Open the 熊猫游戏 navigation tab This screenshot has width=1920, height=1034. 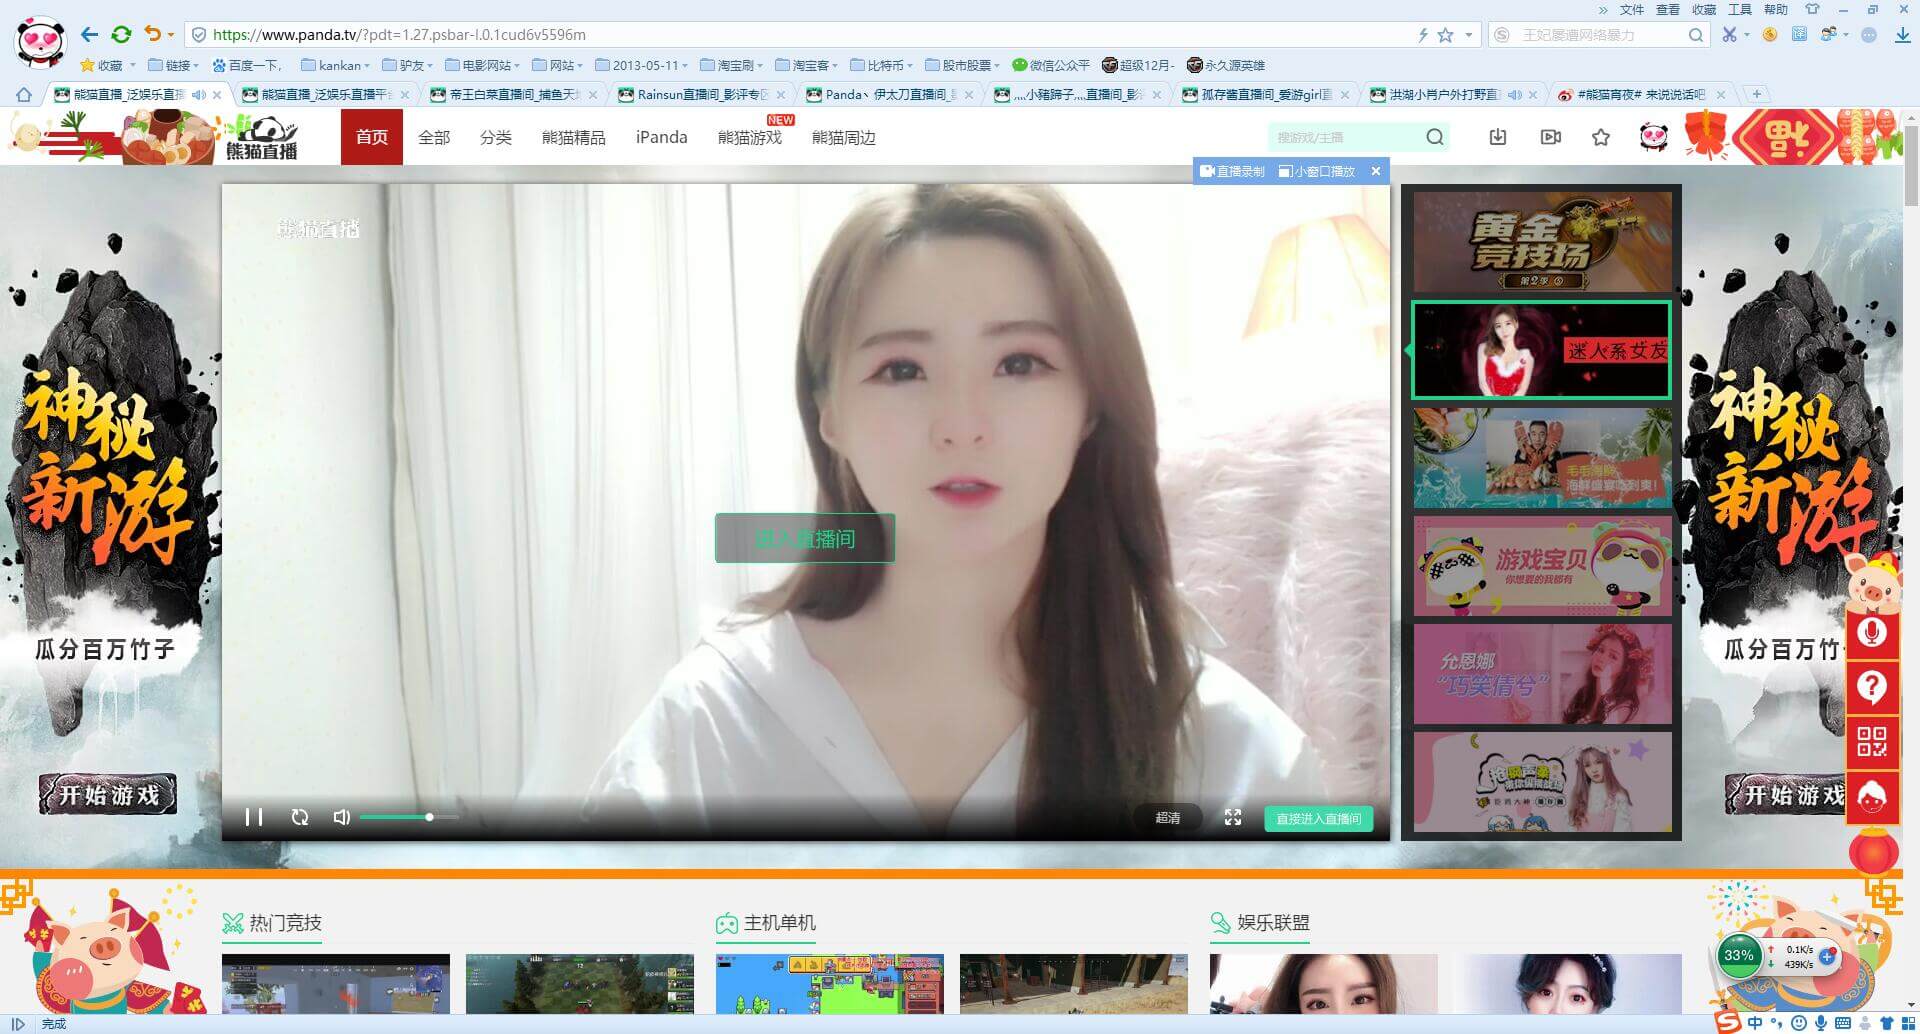coord(749,137)
